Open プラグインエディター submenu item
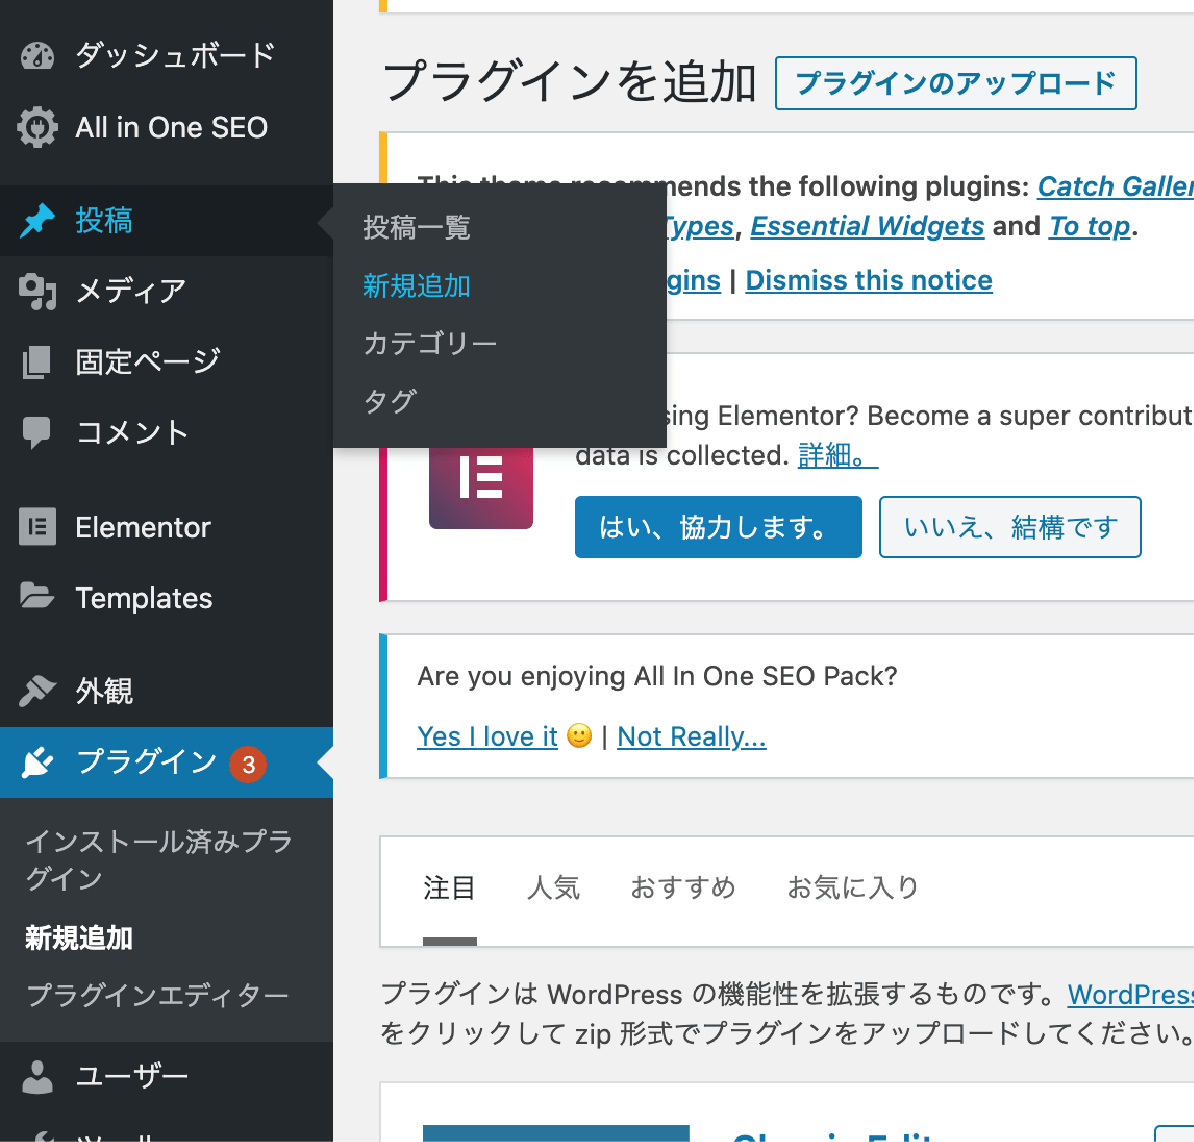1194x1142 pixels. (x=157, y=995)
